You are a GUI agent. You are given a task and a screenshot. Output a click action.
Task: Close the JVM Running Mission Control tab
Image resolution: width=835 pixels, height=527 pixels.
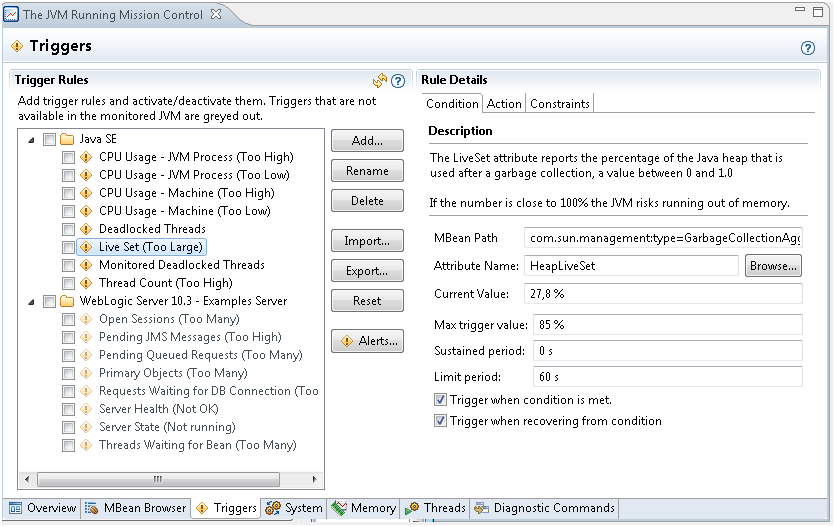(x=216, y=15)
